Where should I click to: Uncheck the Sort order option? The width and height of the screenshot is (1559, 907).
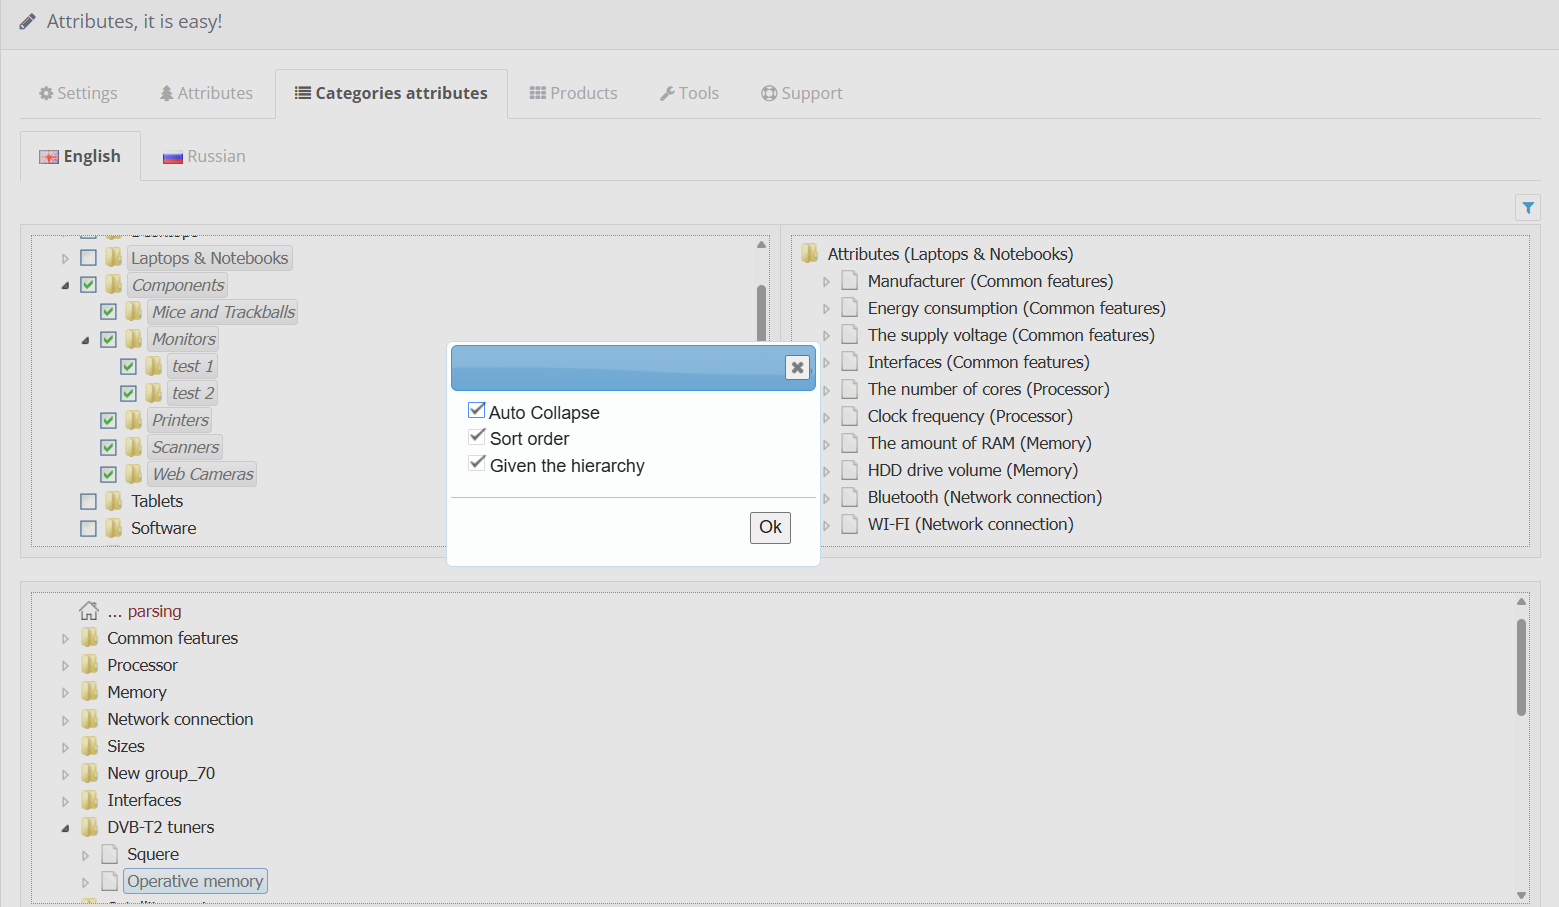pyautogui.click(x=477, y=437)
